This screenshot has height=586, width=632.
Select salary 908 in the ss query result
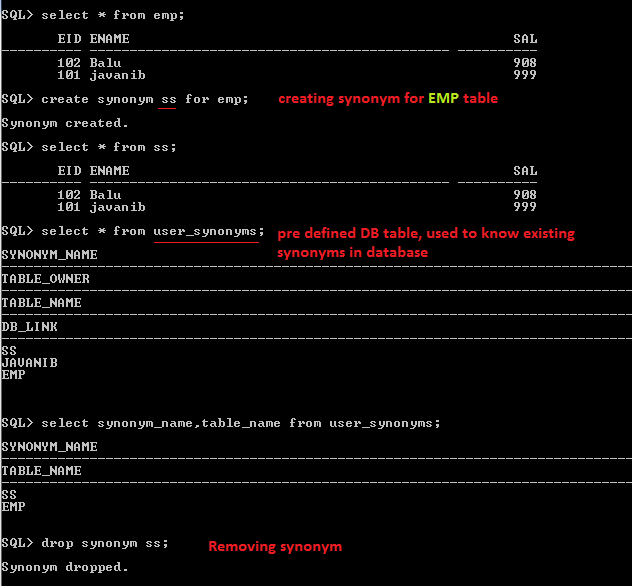click(x=525, y=195)
